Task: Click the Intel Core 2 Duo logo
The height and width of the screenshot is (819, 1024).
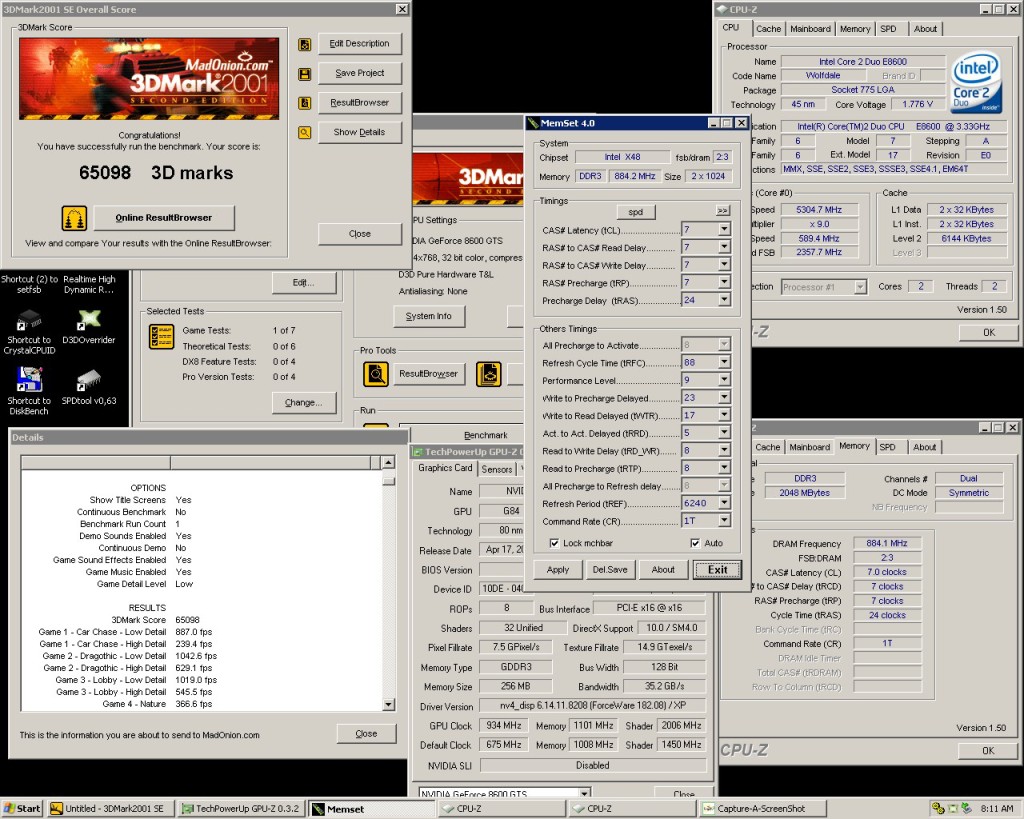Action: coord(976,83)
